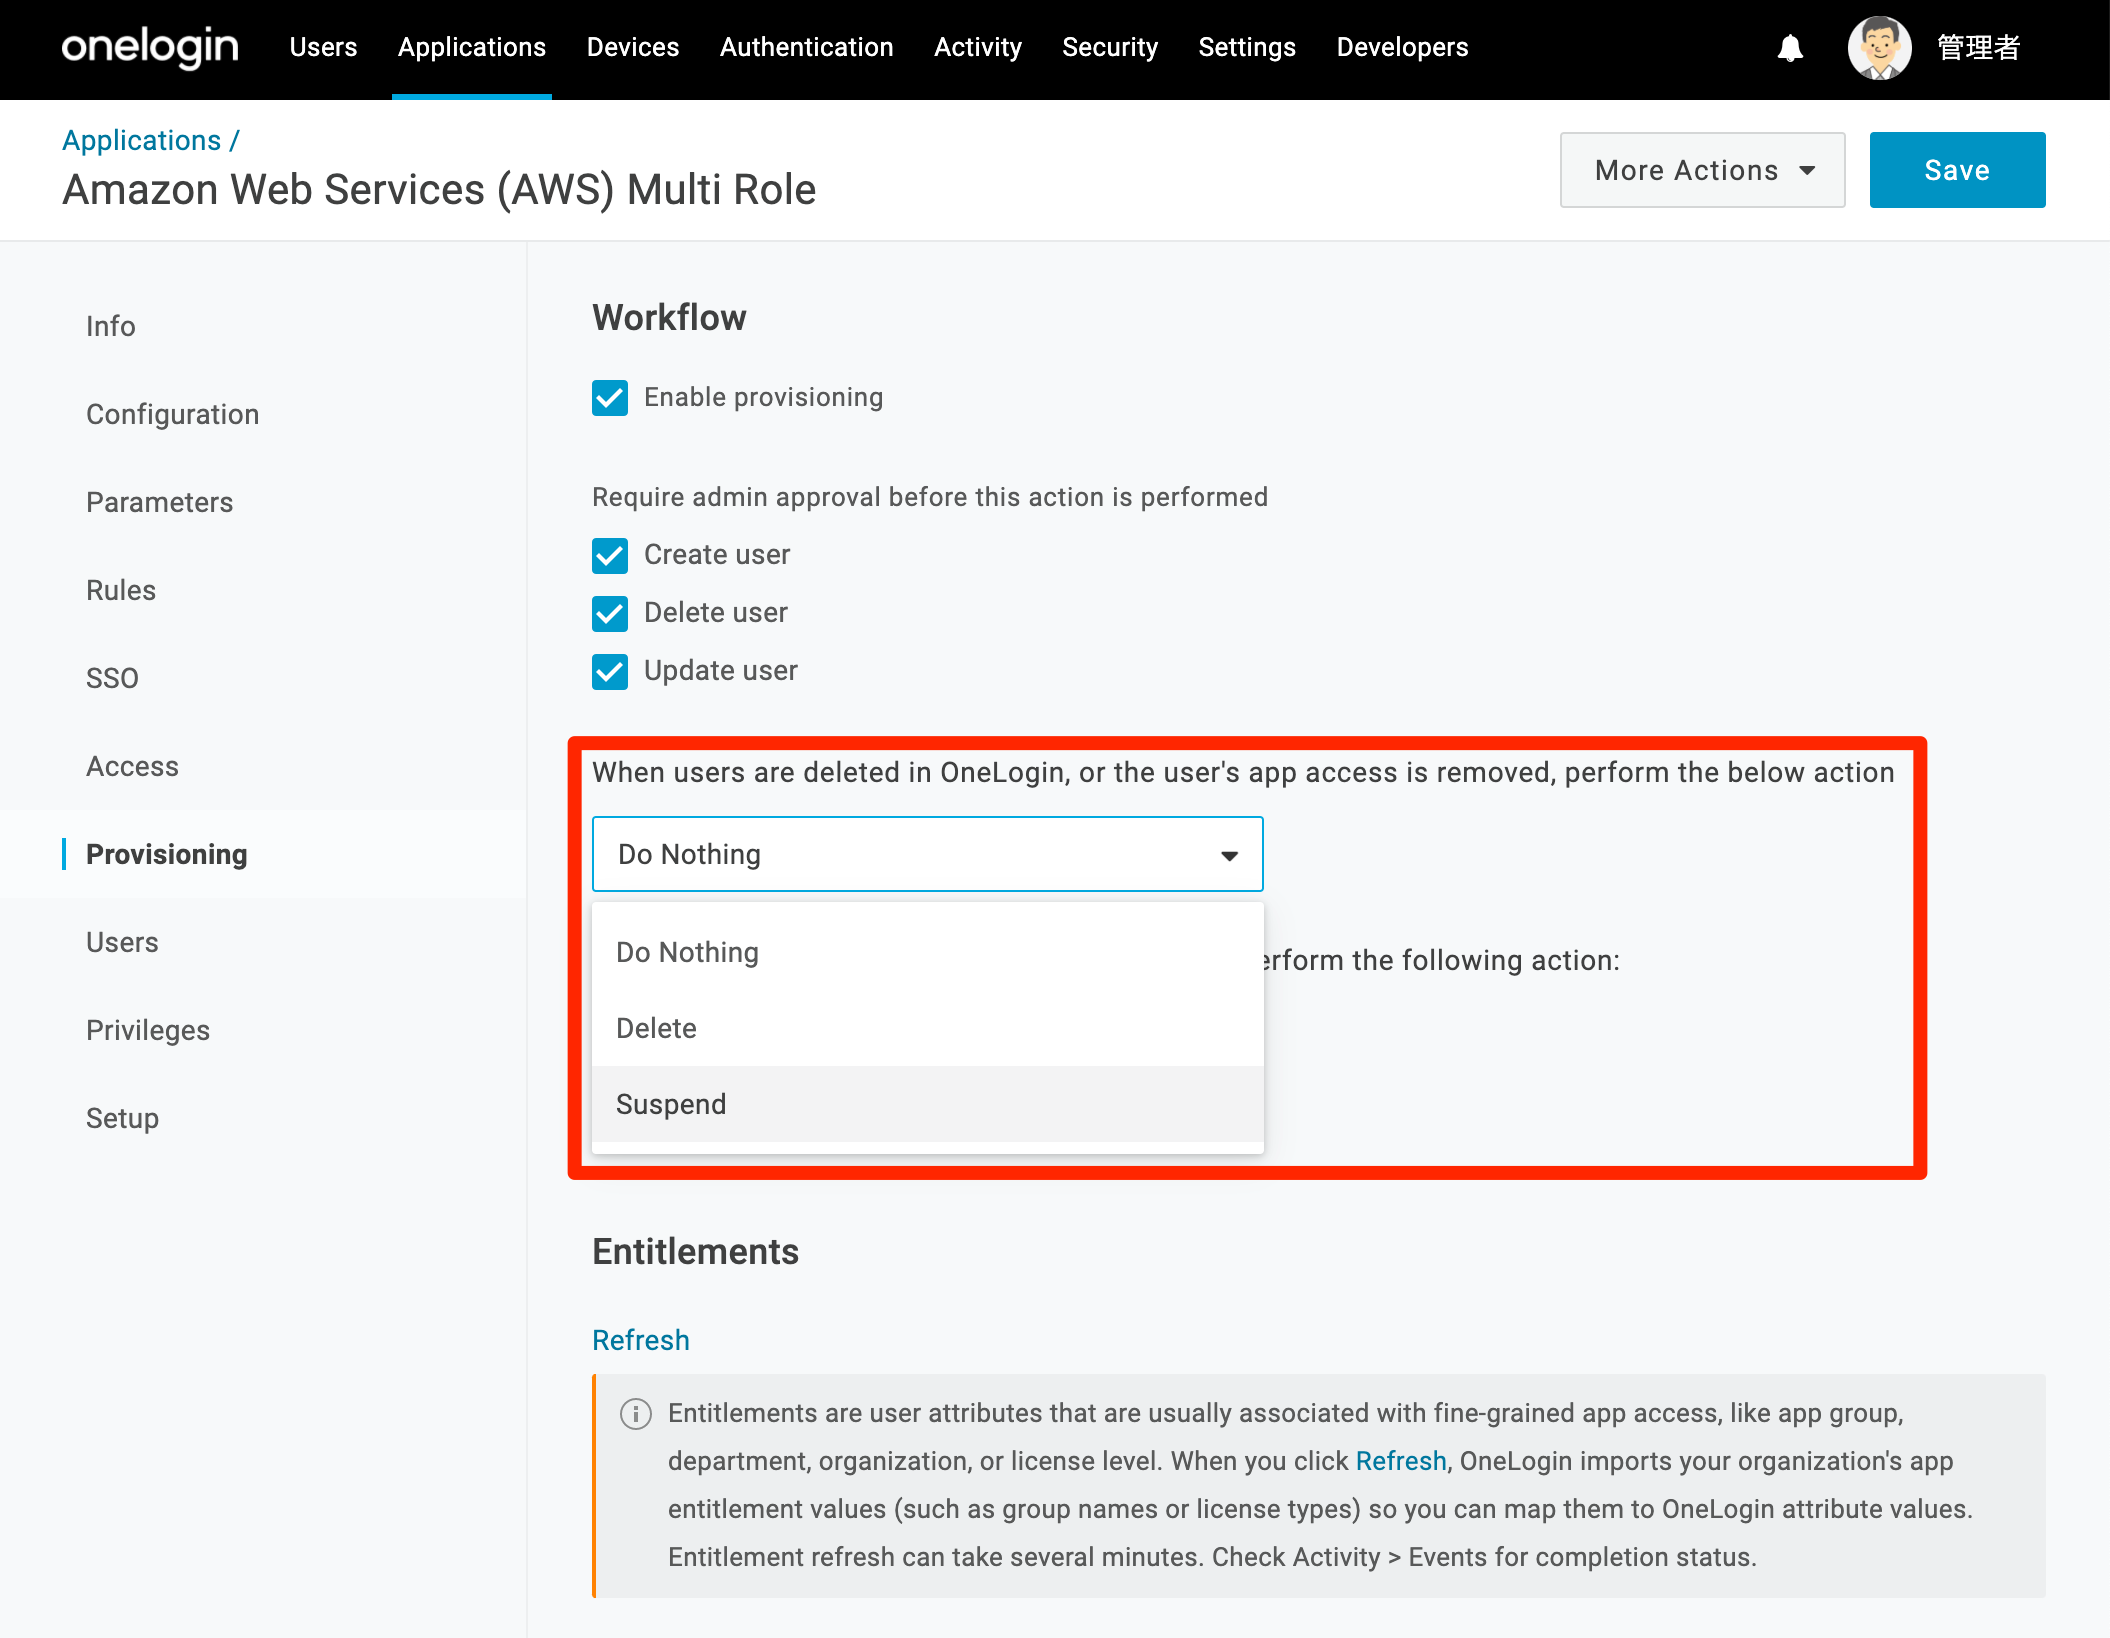The image size is (2110, 1638).
Task: Open the Developers navbar menu
Action: click(1402, 47)
